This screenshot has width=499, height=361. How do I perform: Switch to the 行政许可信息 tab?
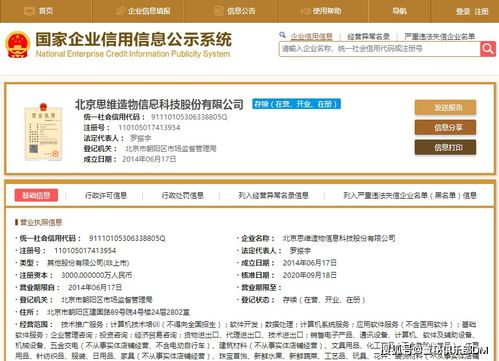tap(106, 195)
